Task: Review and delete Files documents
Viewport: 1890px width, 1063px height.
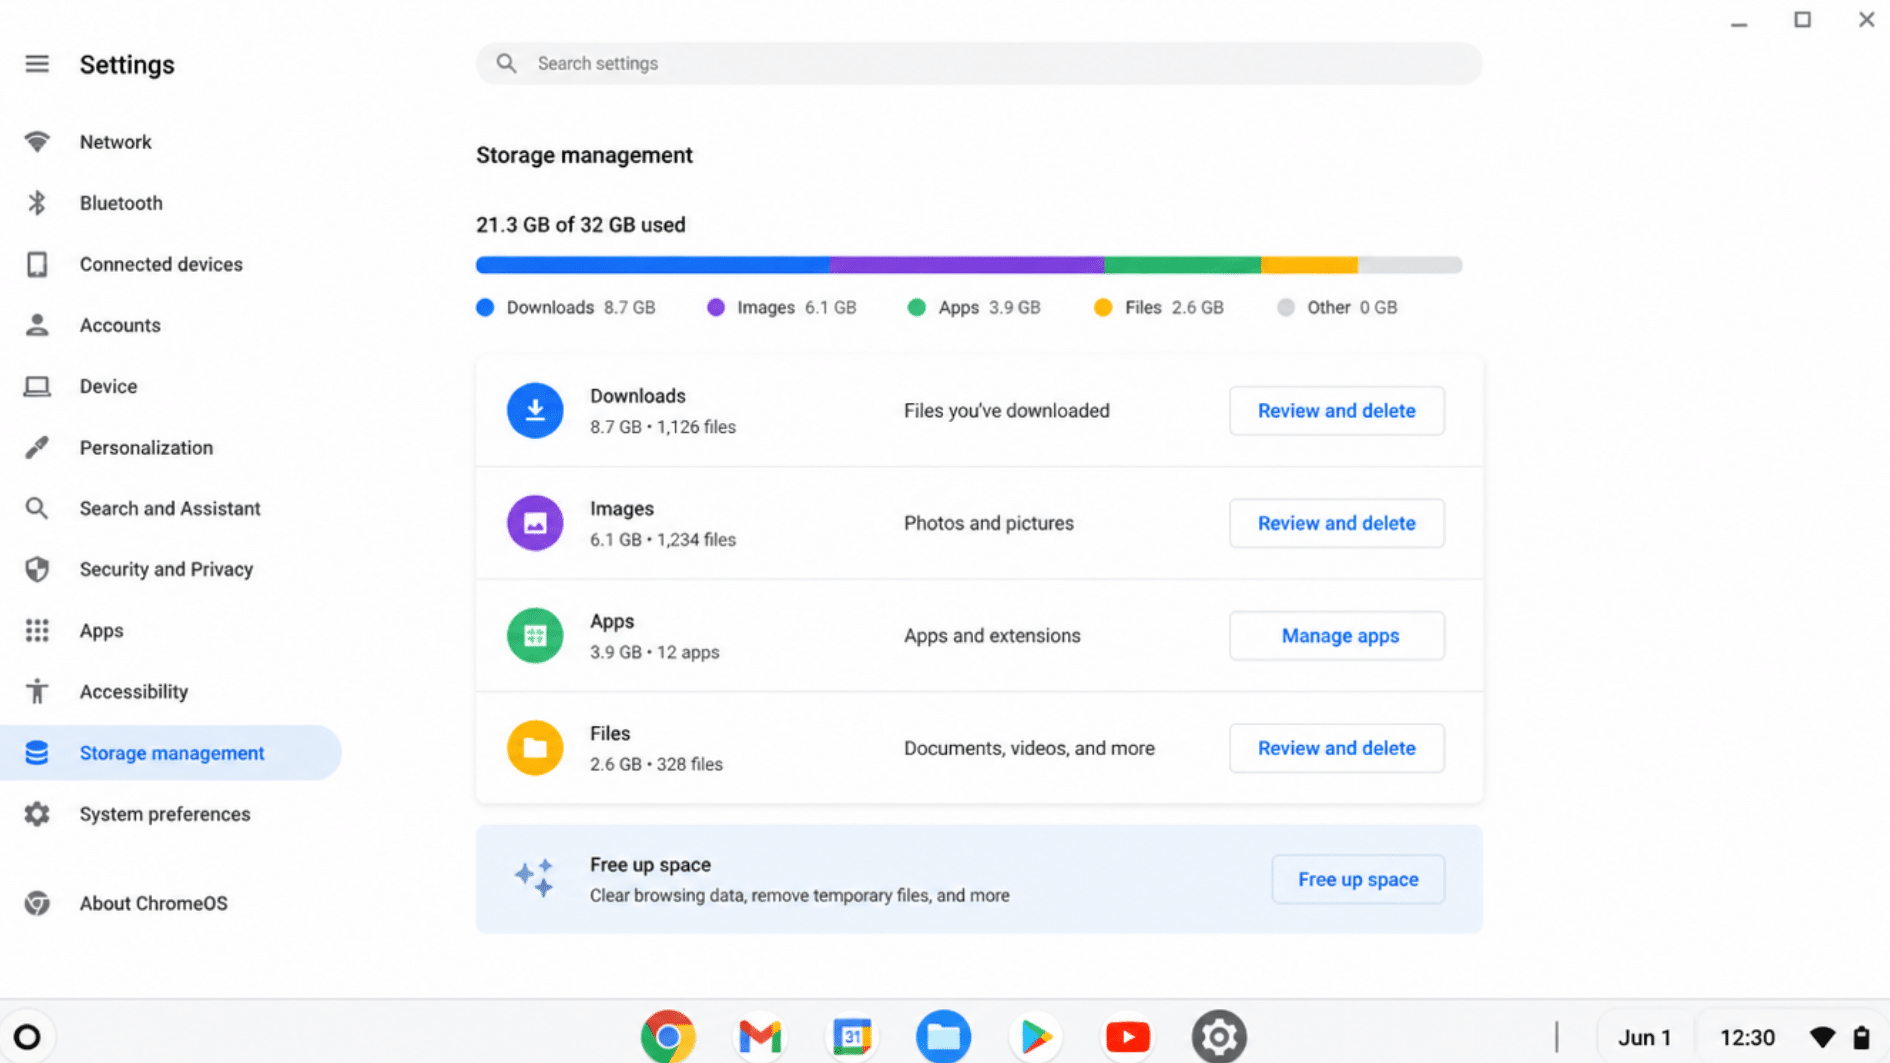Action: [1336, 748]
